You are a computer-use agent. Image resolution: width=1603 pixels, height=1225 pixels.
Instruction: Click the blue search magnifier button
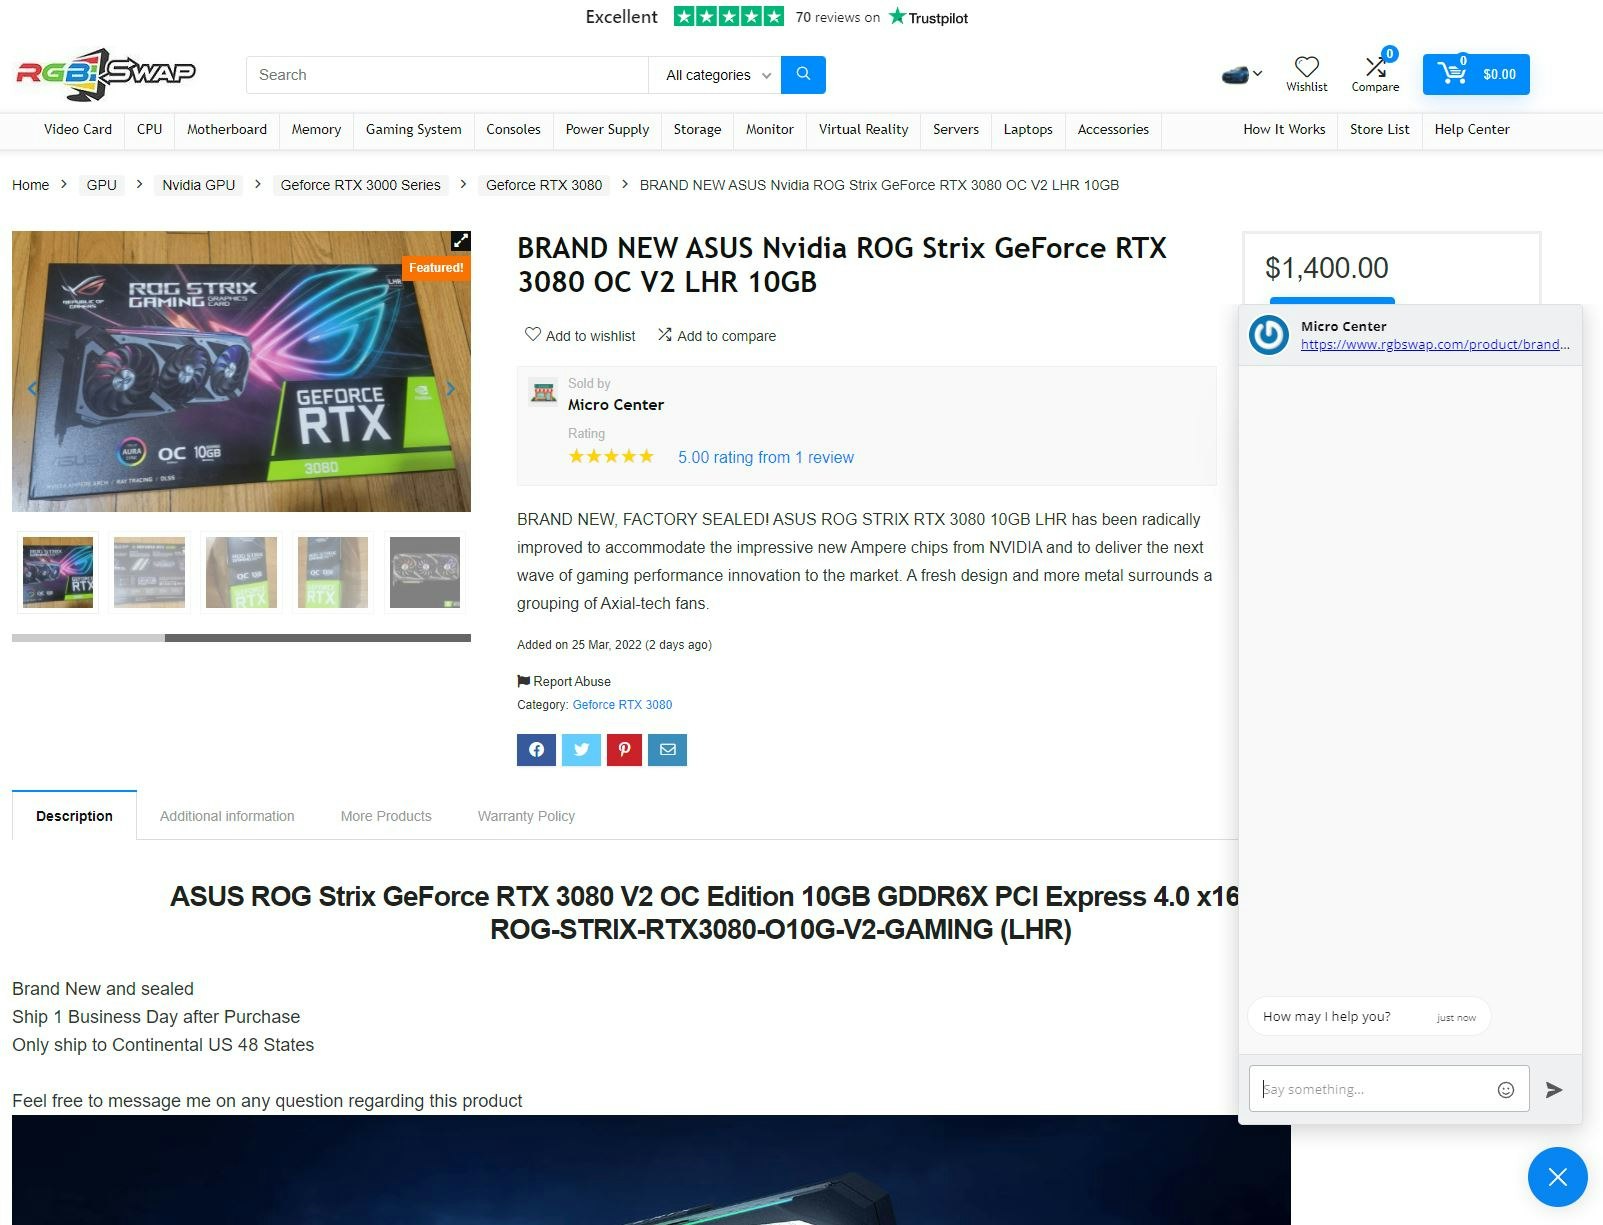pyautogui.click(x=803, y=74)
